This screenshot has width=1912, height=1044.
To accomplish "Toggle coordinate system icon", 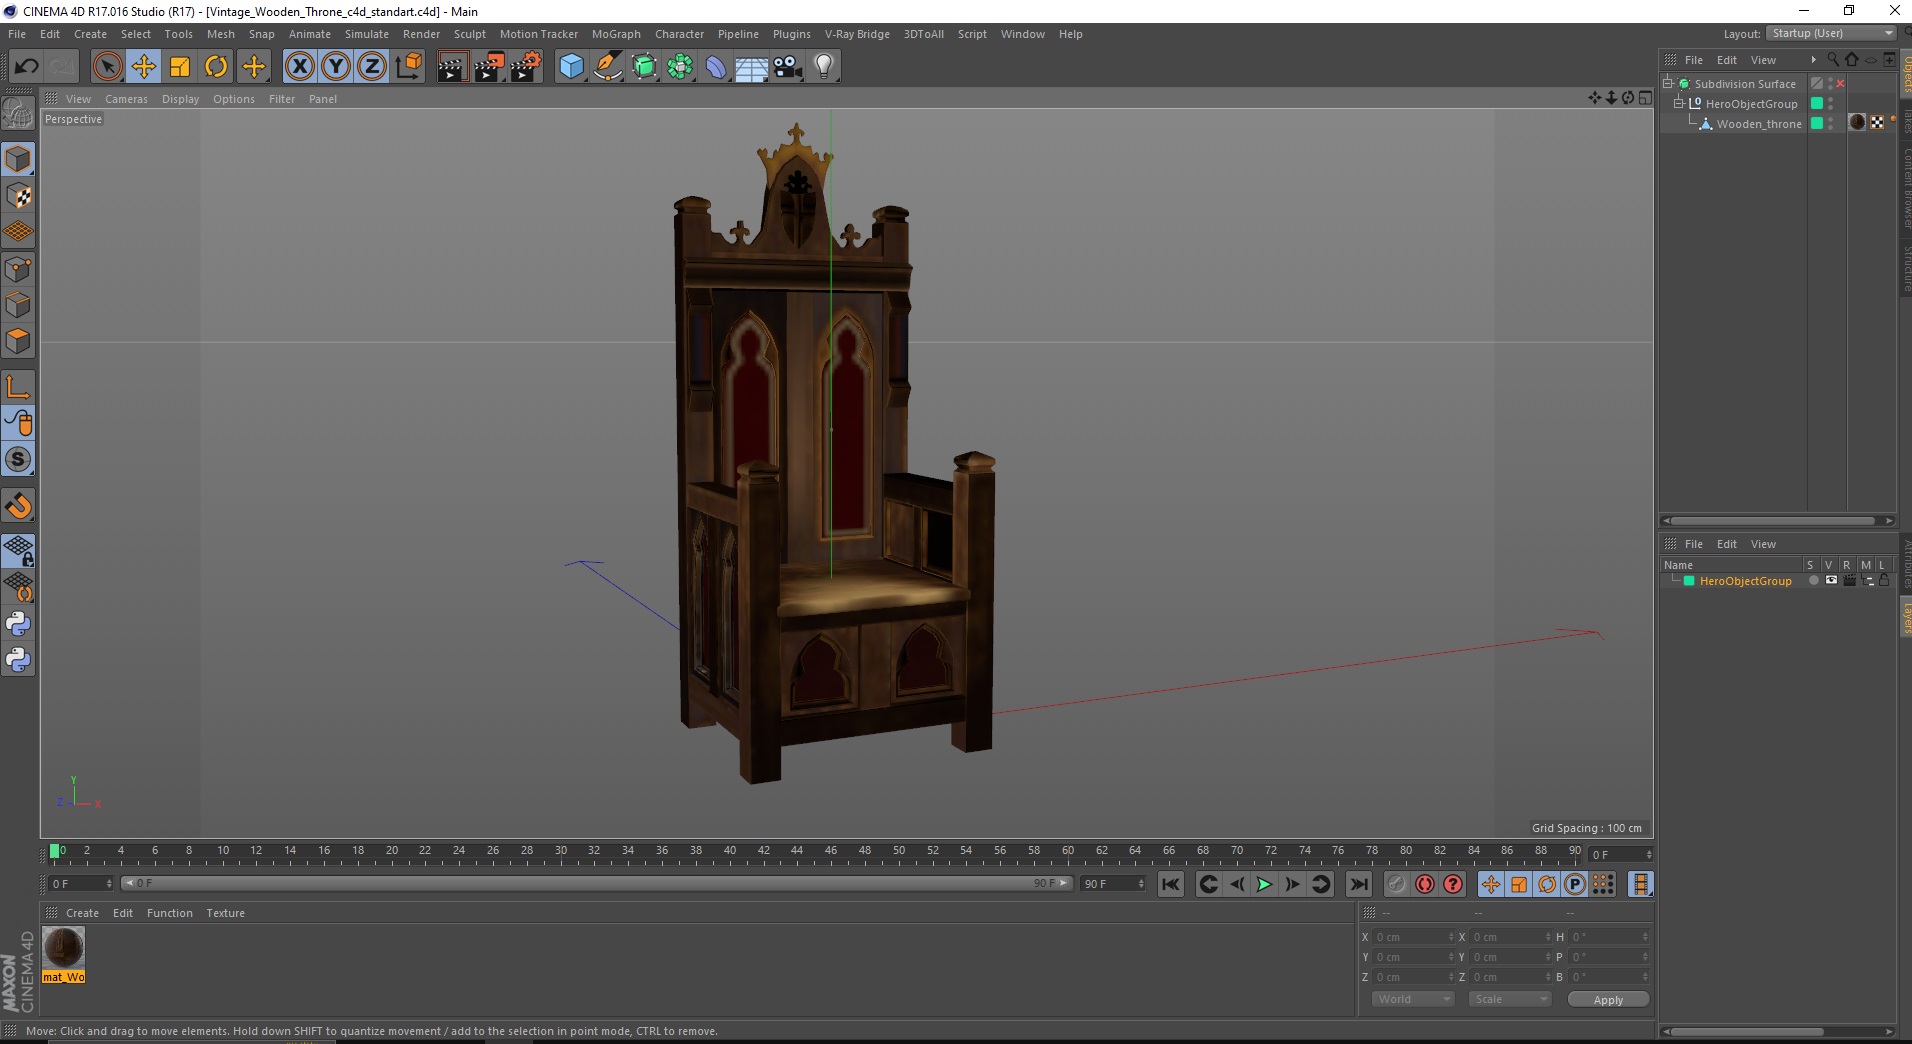I will point(409,67).
